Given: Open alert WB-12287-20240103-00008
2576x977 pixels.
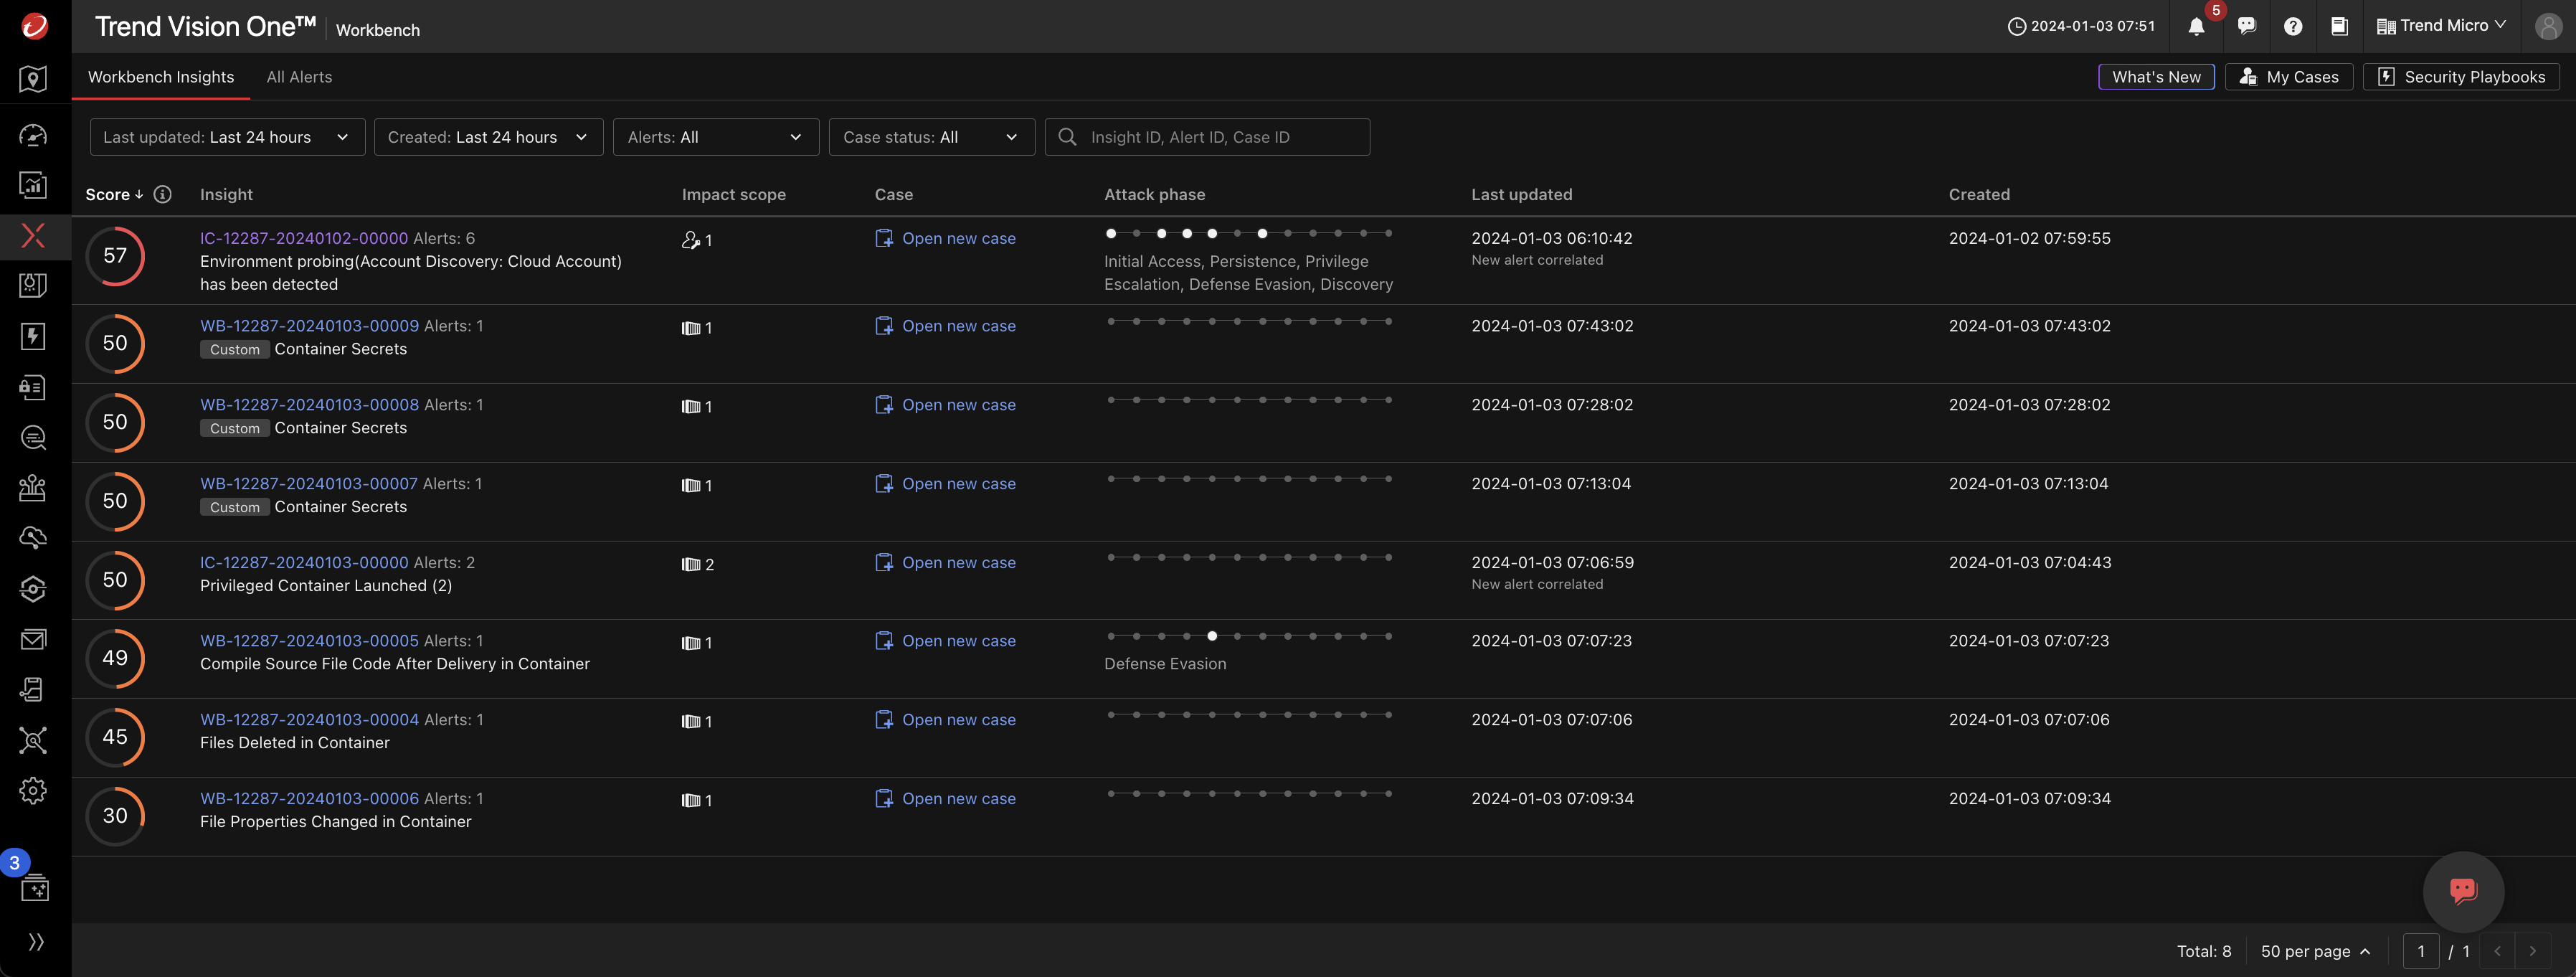Looking at the screenshot, I should [x=309, y=405].
